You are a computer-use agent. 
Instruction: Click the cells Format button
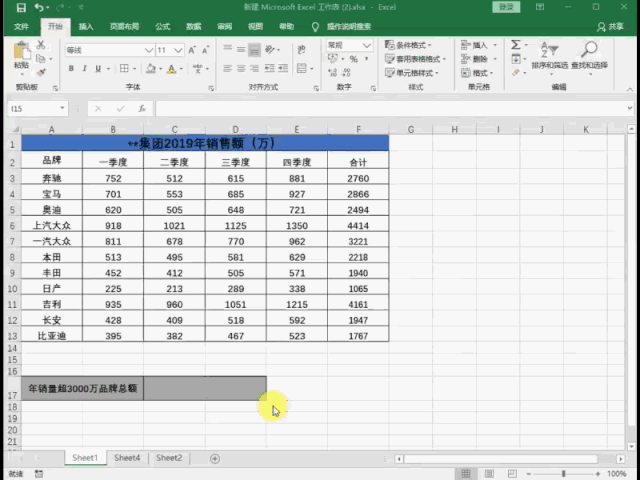(x=477, y=73)
